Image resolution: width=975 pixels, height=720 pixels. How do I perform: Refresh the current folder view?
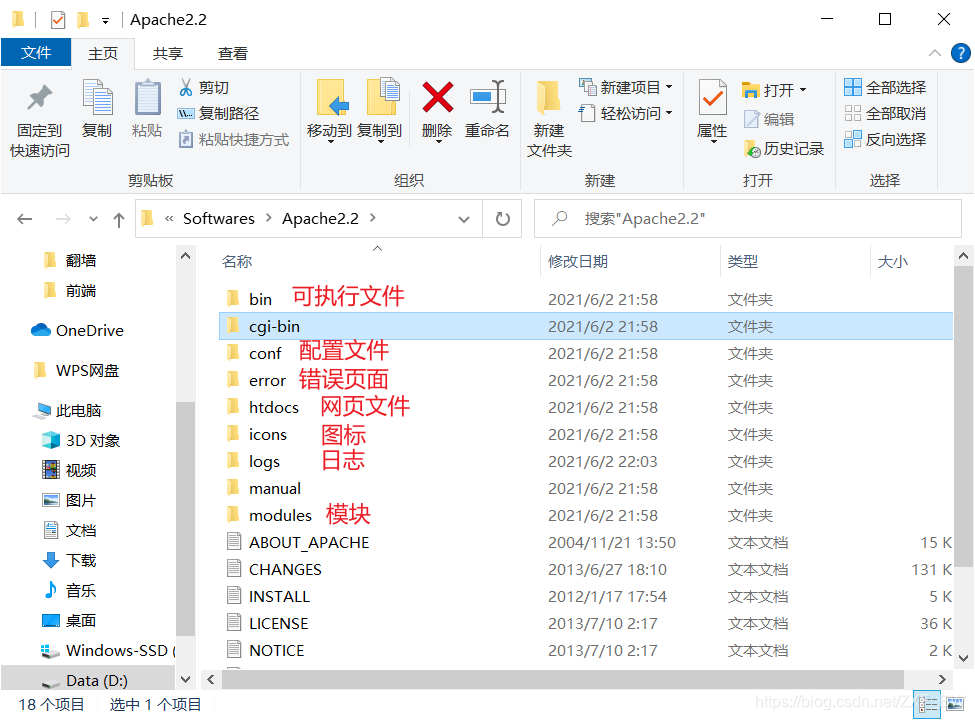point(502,219)
